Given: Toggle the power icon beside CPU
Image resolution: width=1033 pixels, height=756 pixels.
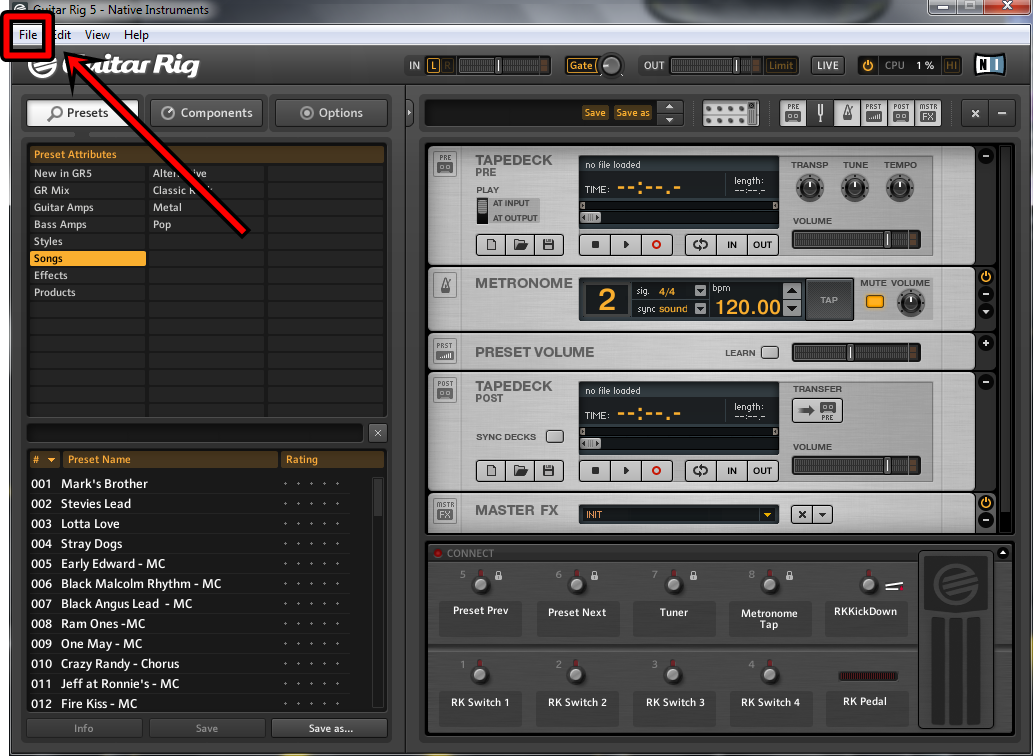Looking at the screenshot, I should [x=868, y=65].
